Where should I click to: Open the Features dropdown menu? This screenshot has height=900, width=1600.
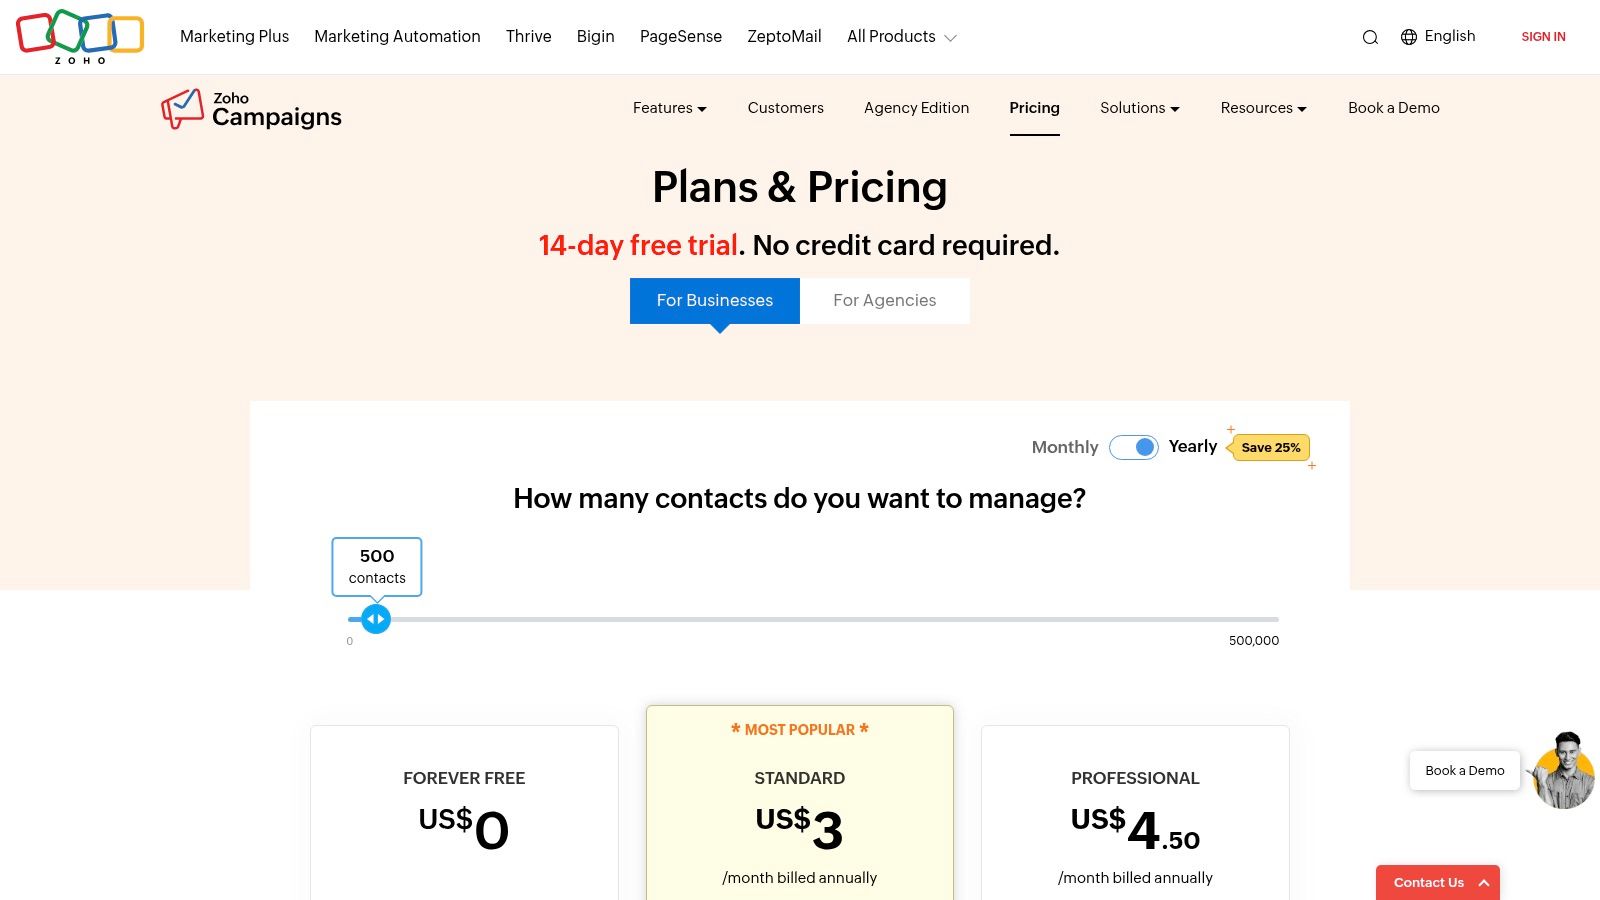668,108
